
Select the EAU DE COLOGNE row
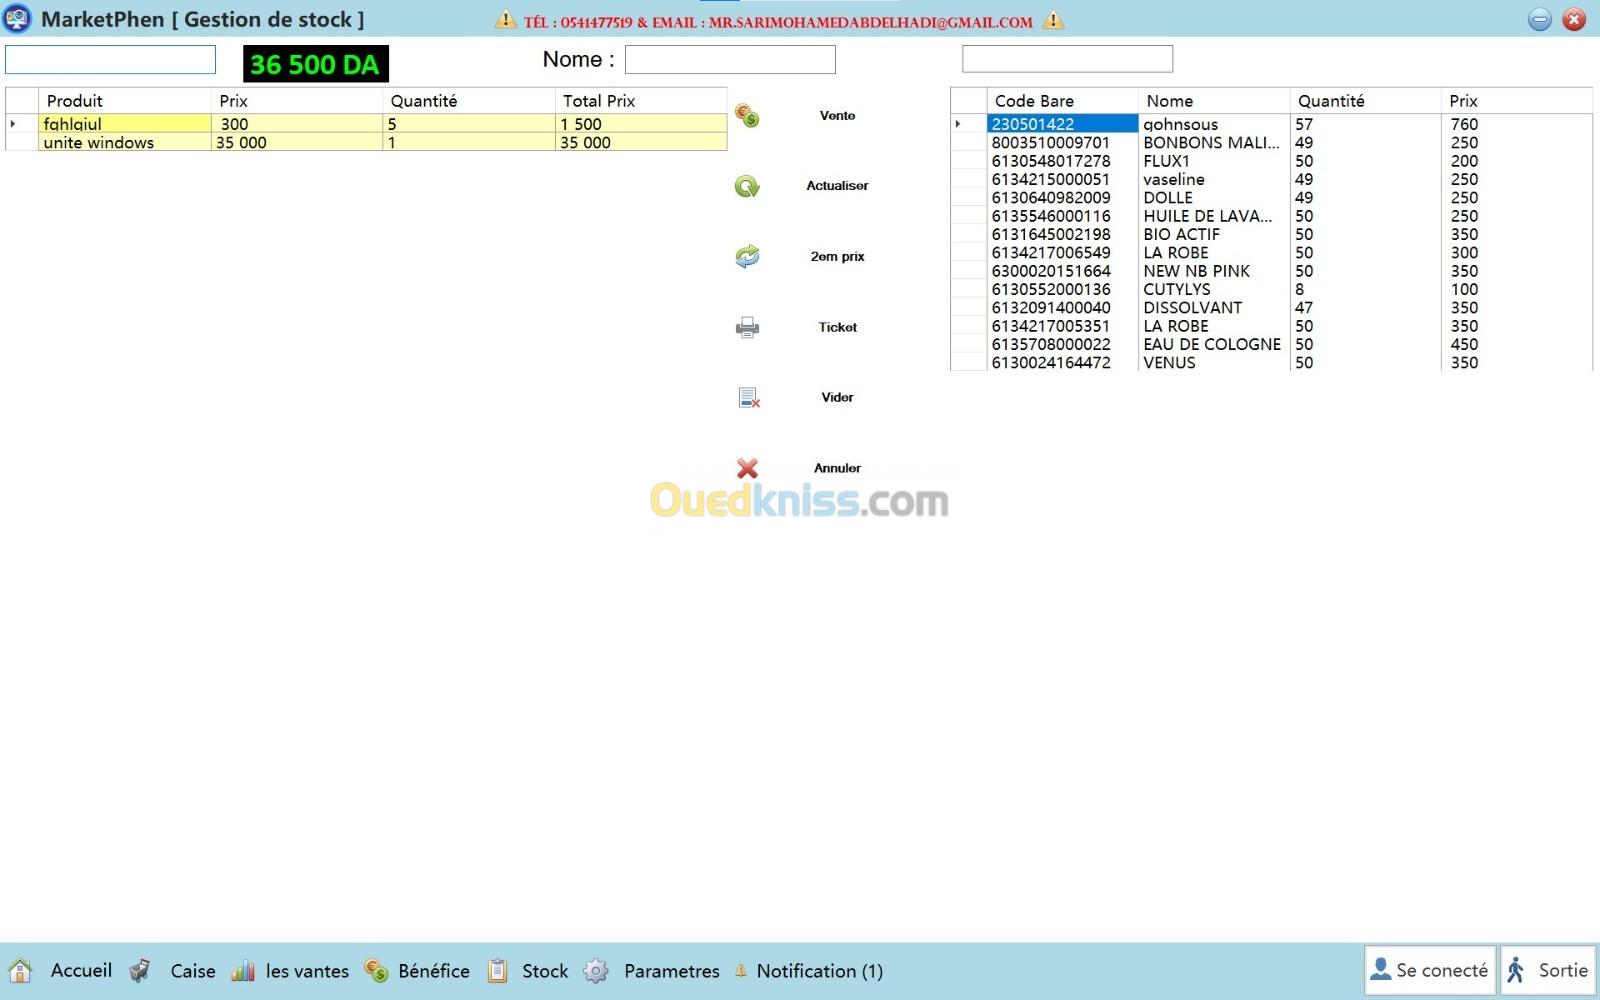[x=1271, y=345]
